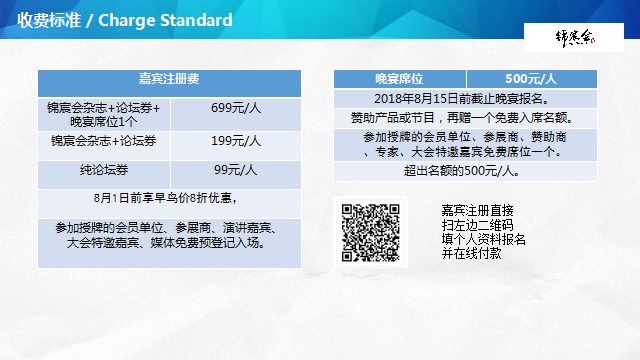Select the 99元/人 price cell

pyautogui.click(x=236, y=175)
